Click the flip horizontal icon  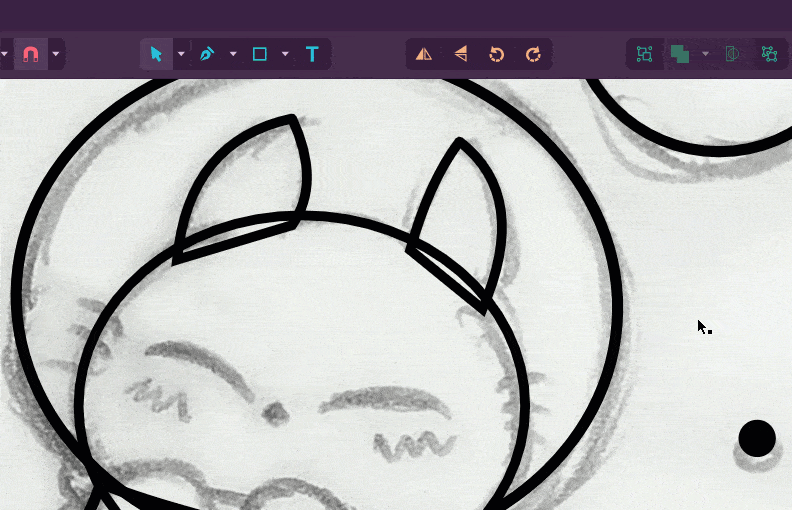(424, 54)
